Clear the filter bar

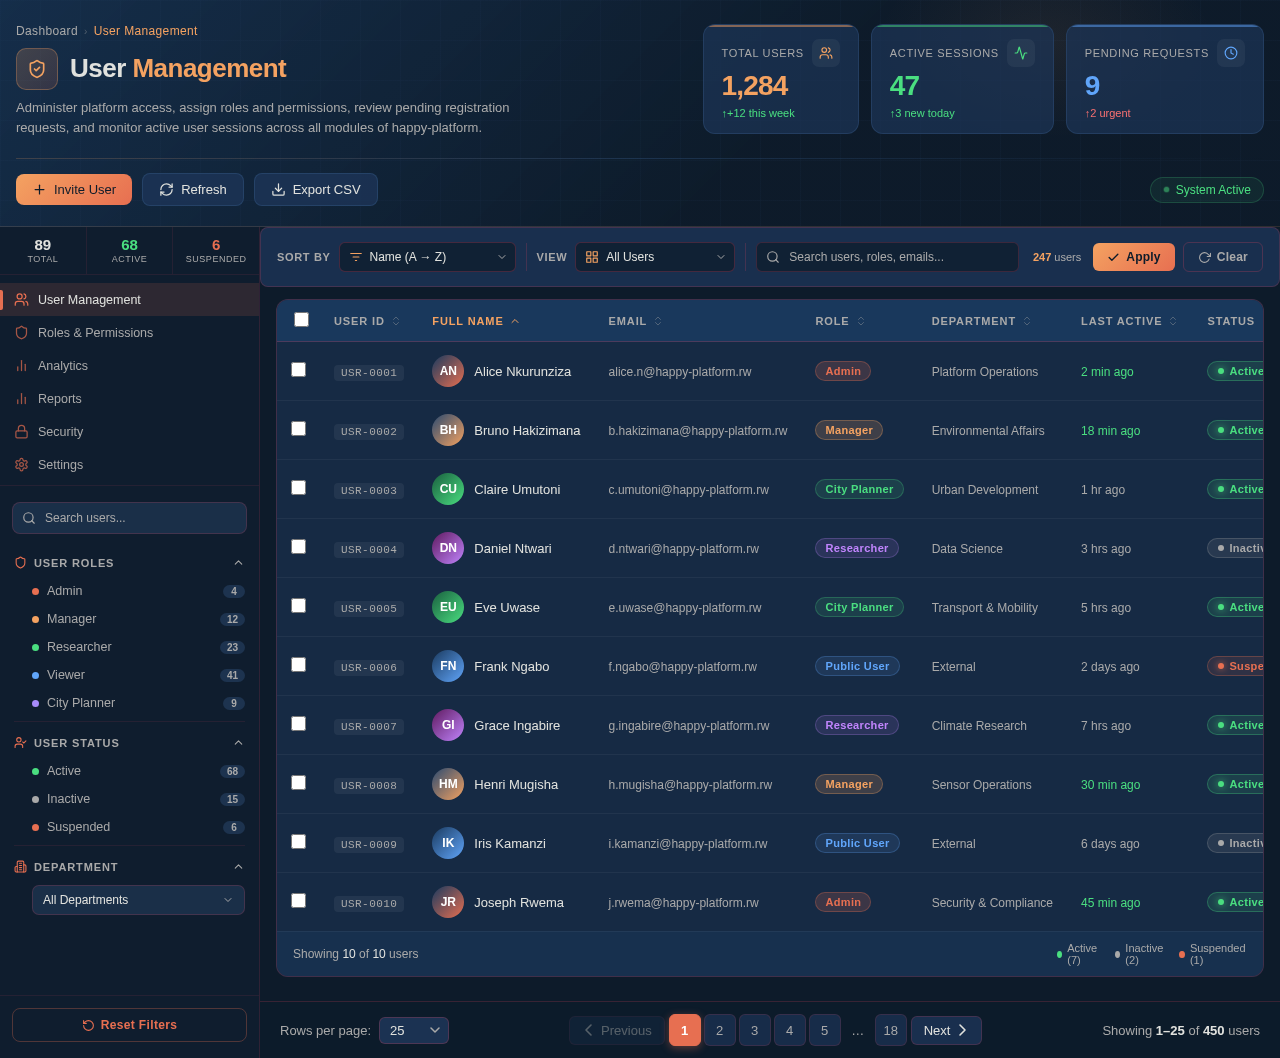point(1223,257)
